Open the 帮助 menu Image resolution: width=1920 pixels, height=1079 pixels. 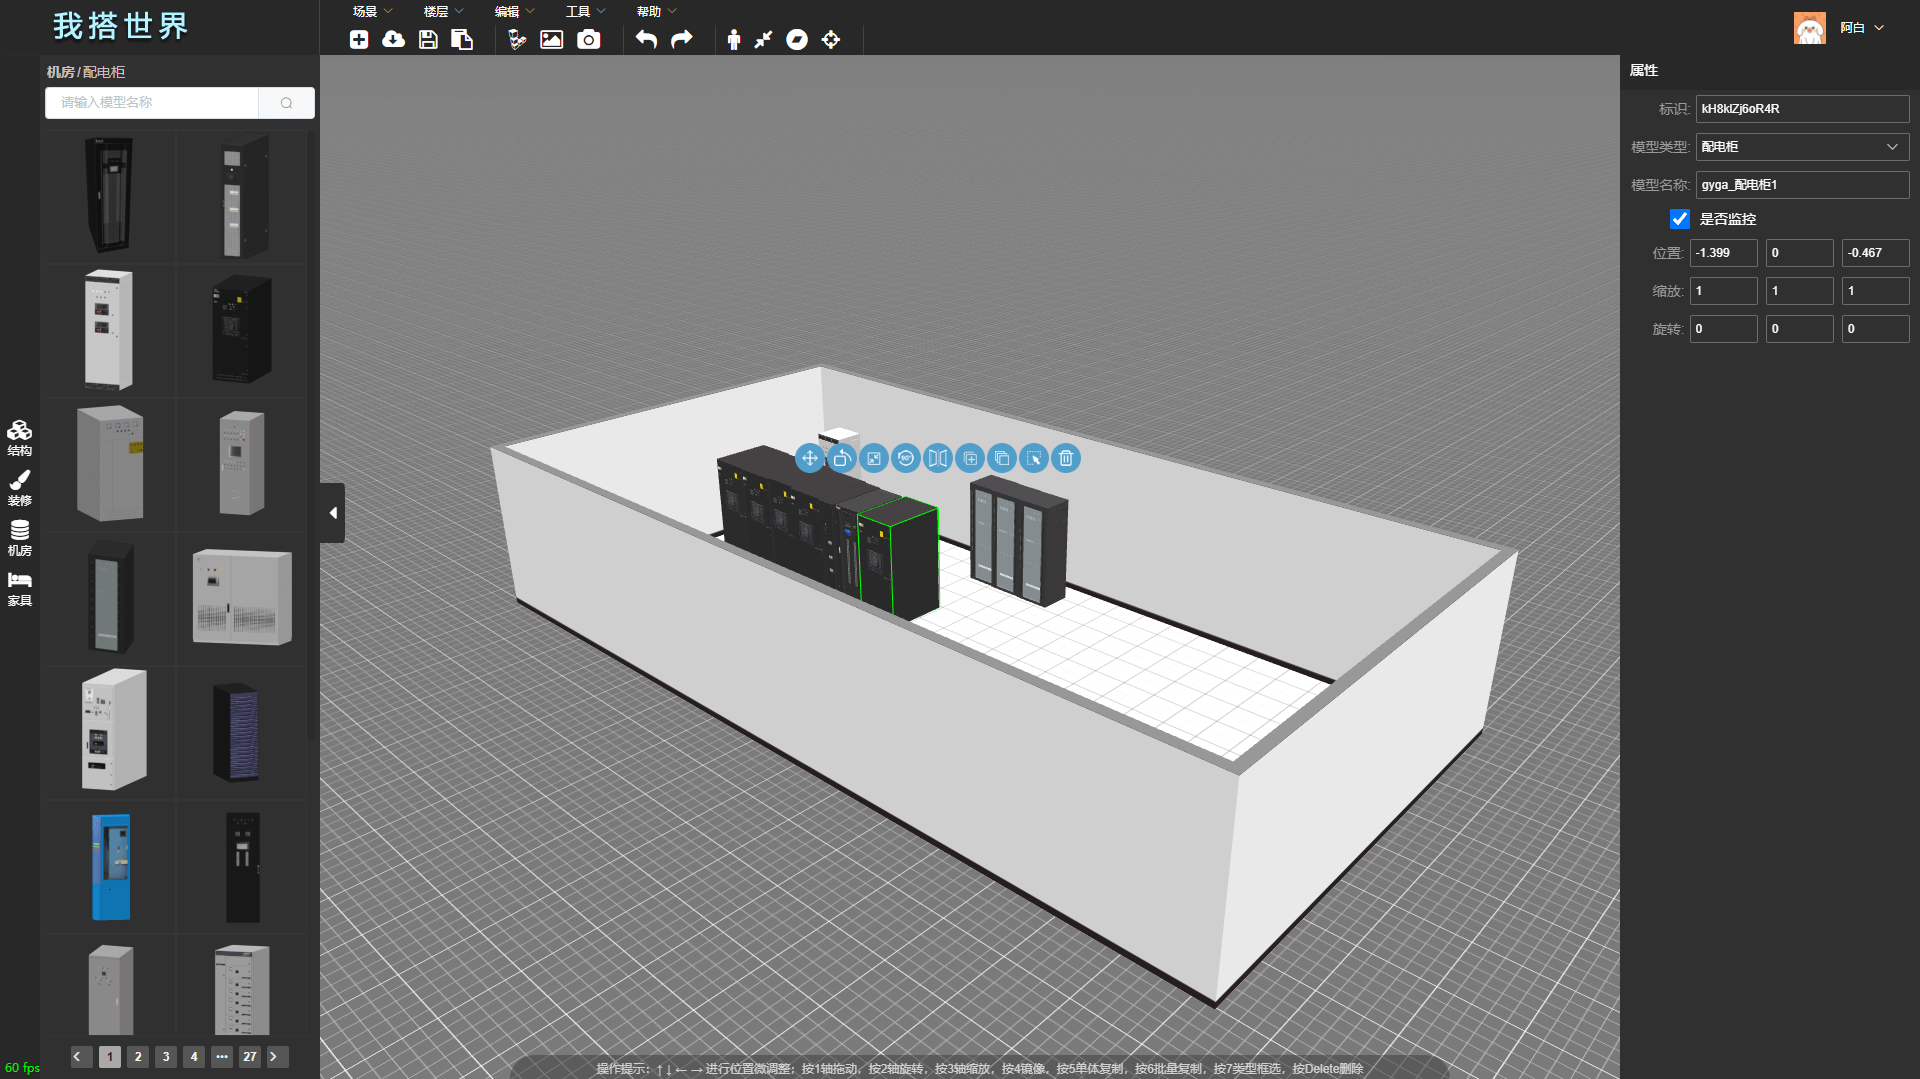657,12
